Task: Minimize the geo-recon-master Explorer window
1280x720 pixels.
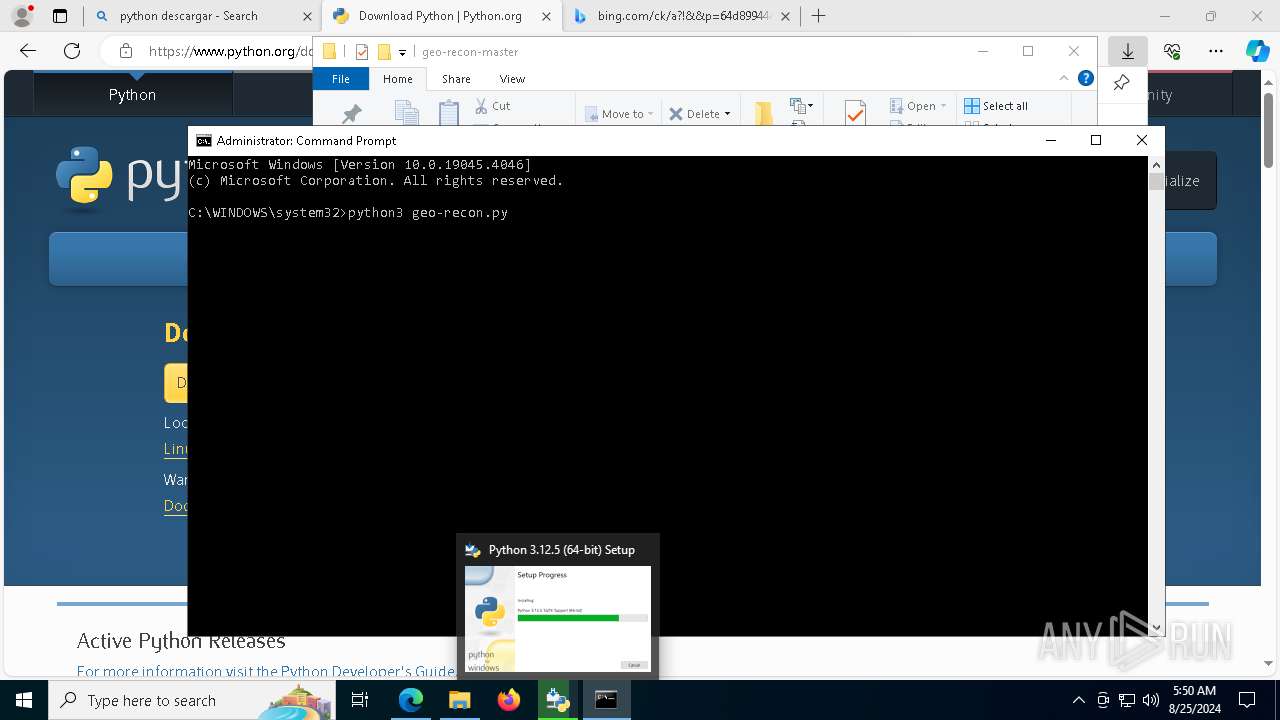Action: pos(982,51)
